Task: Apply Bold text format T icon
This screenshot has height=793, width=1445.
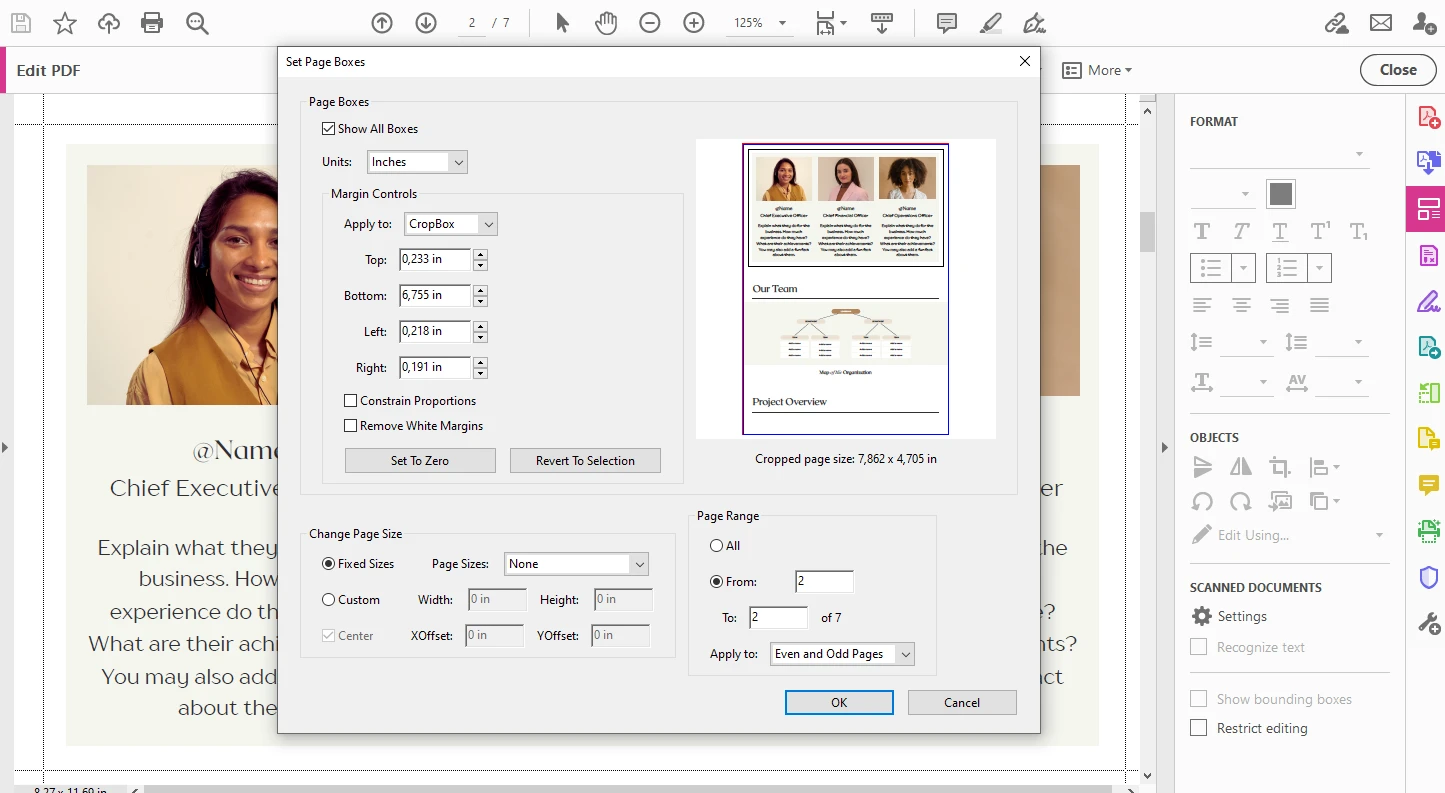Action: (x=1202, y=231)
